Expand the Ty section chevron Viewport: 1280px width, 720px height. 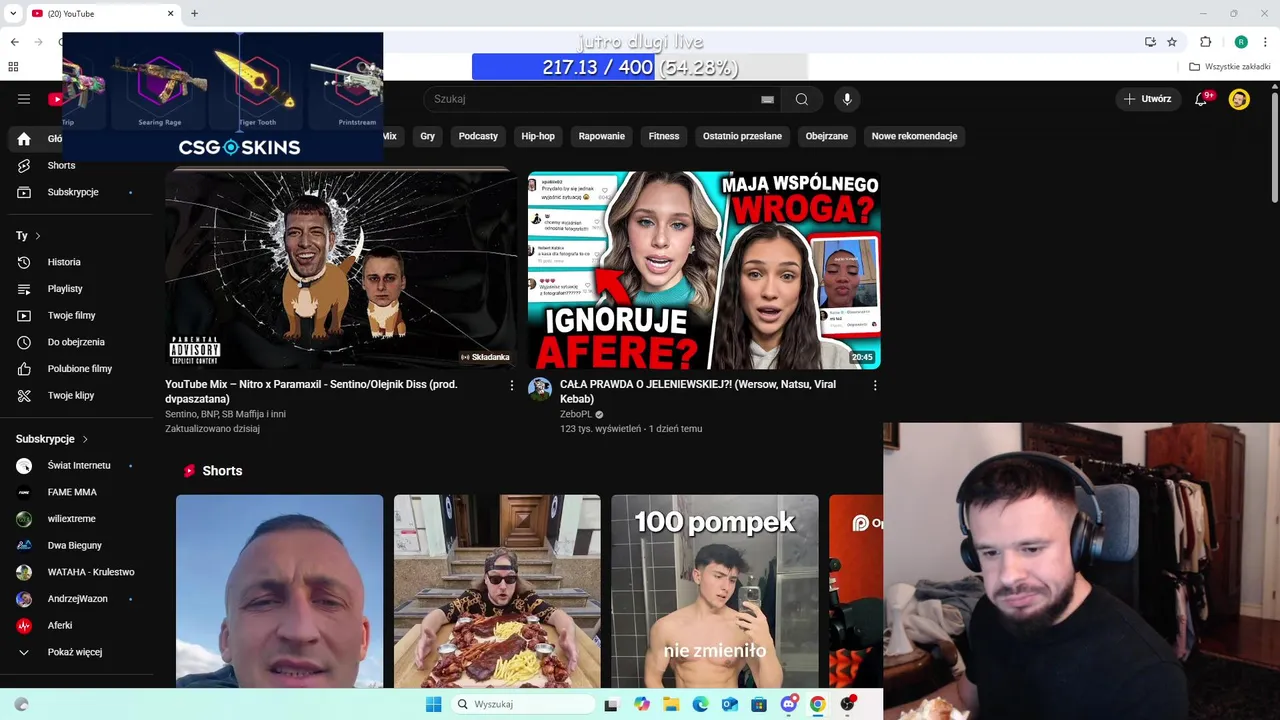click(38, 236)
